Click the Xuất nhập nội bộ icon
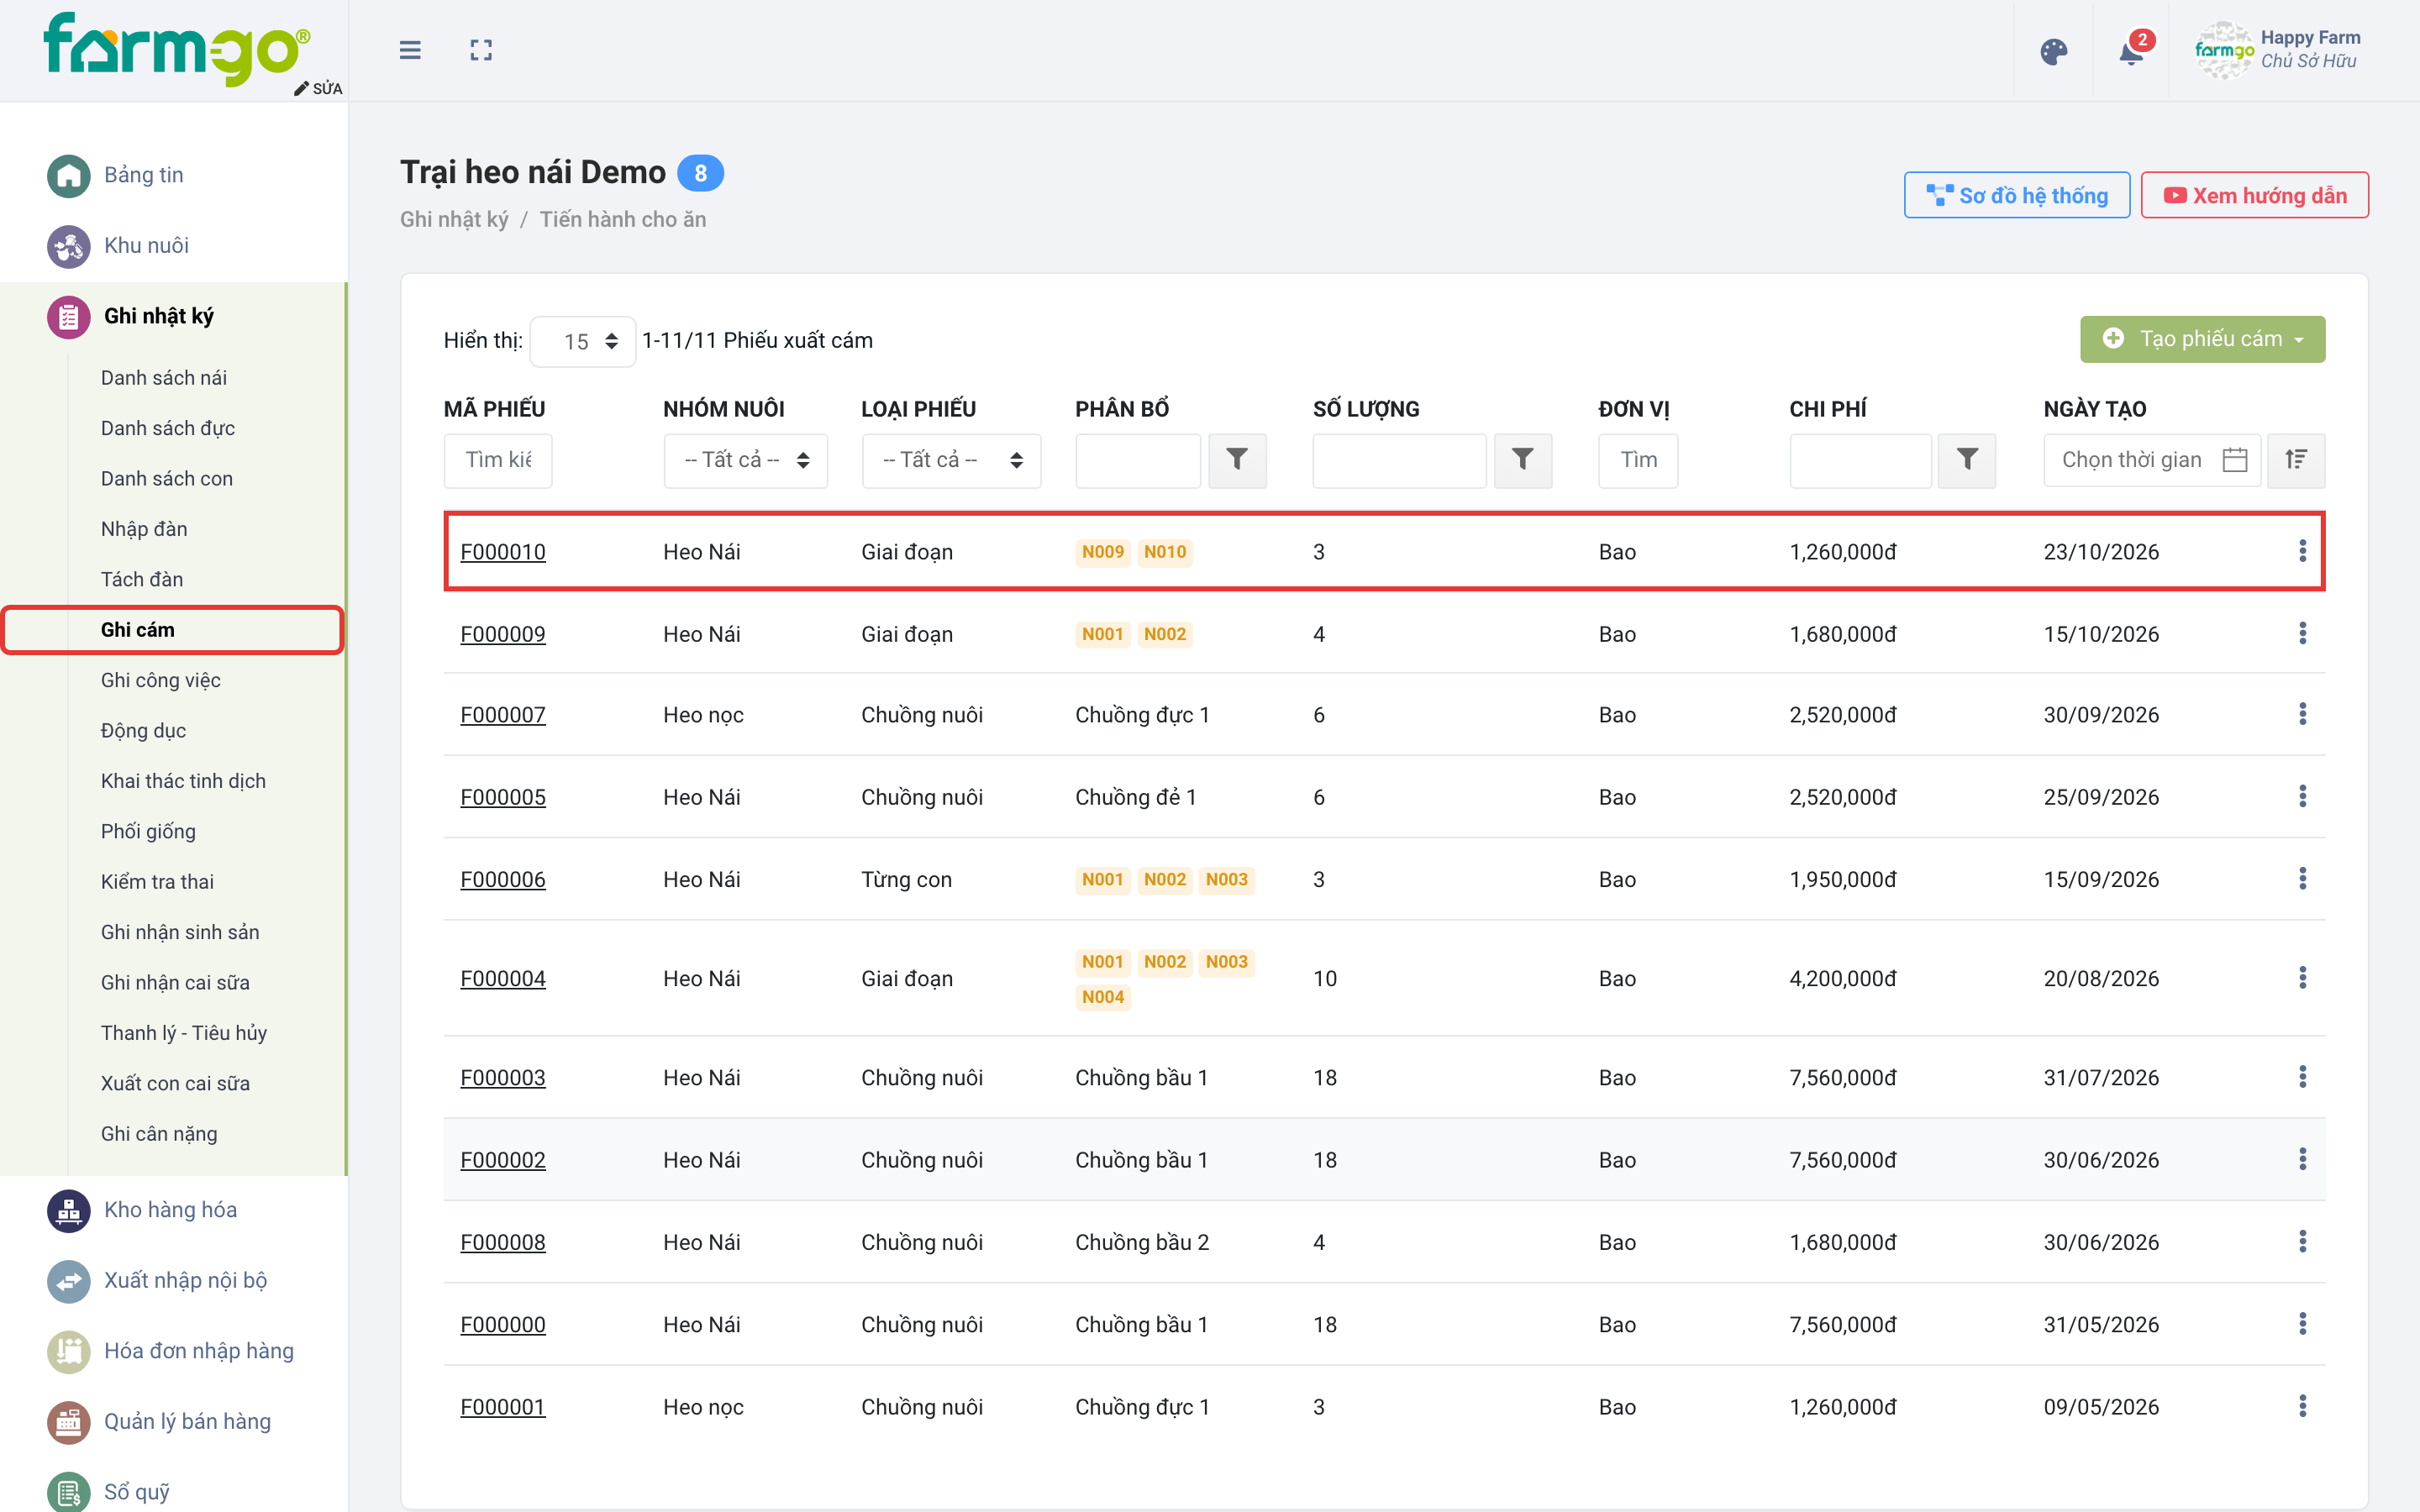2420x1512 pixels. pos(68,1281)
